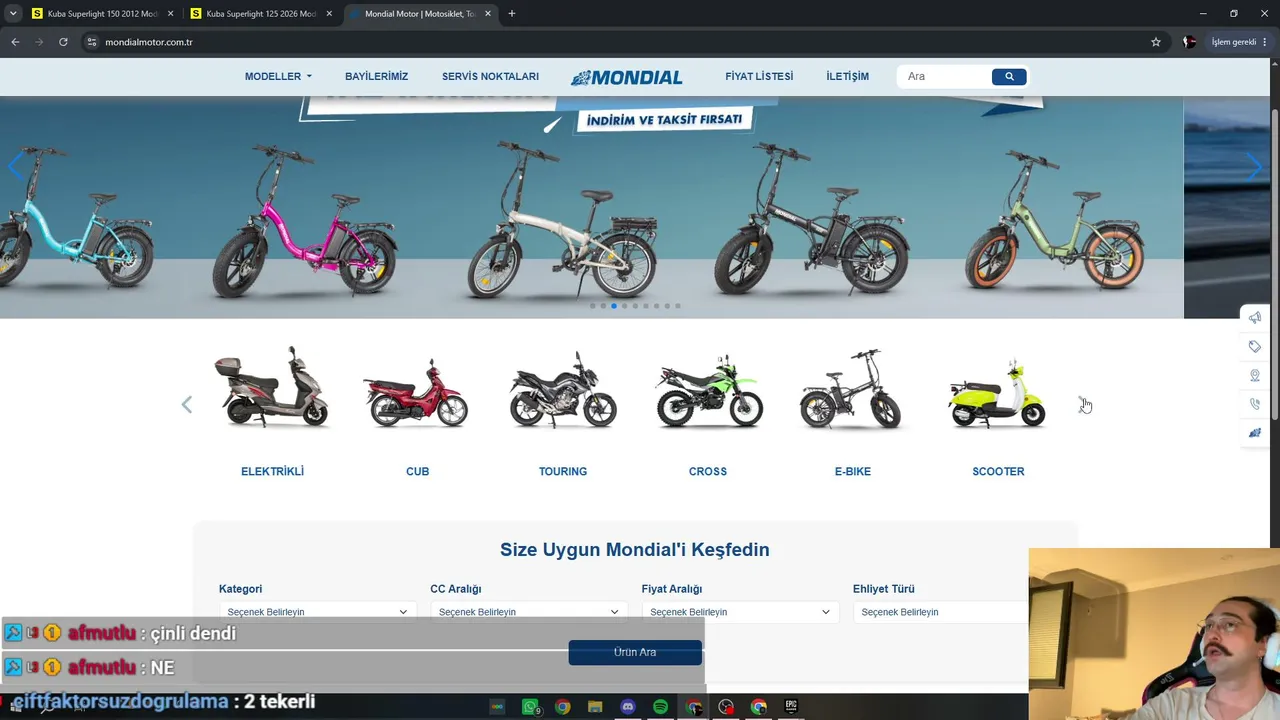Open Epic Games Launcher from the taskbar
This screenshot has width=1280, height=720.
point(791,707)
